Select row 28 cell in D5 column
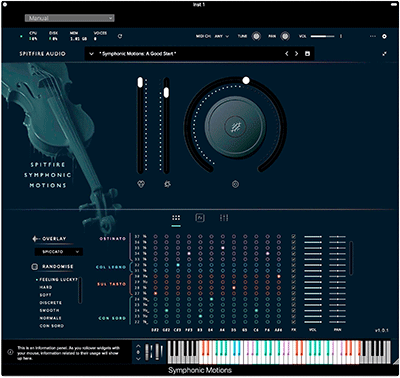This screenshot has height=378, width=400. (x=234, y=288)
